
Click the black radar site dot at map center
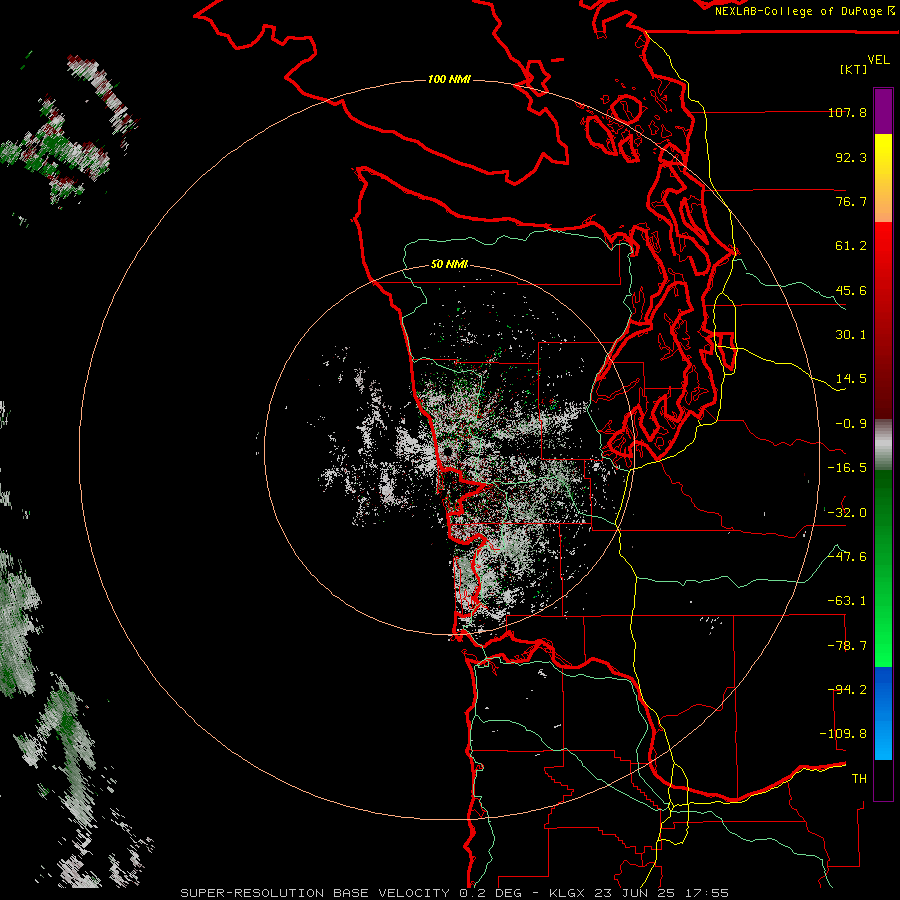[448, 452]
